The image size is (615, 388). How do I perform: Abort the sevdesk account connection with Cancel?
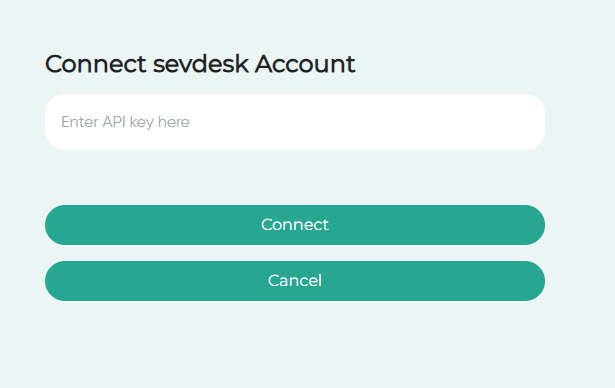[x=295, y=281]
